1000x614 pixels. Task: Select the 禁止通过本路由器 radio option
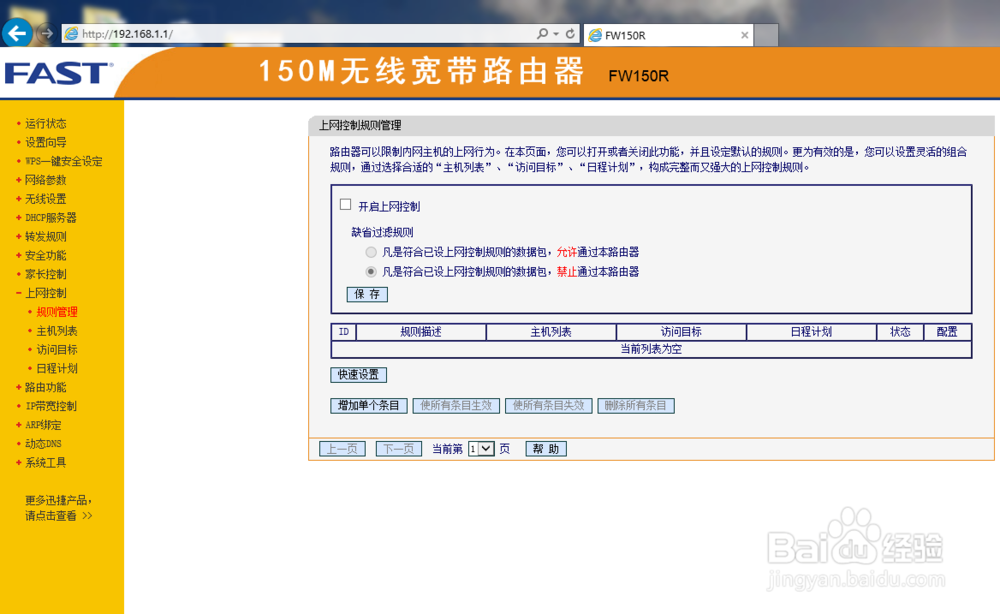point(371,273)
